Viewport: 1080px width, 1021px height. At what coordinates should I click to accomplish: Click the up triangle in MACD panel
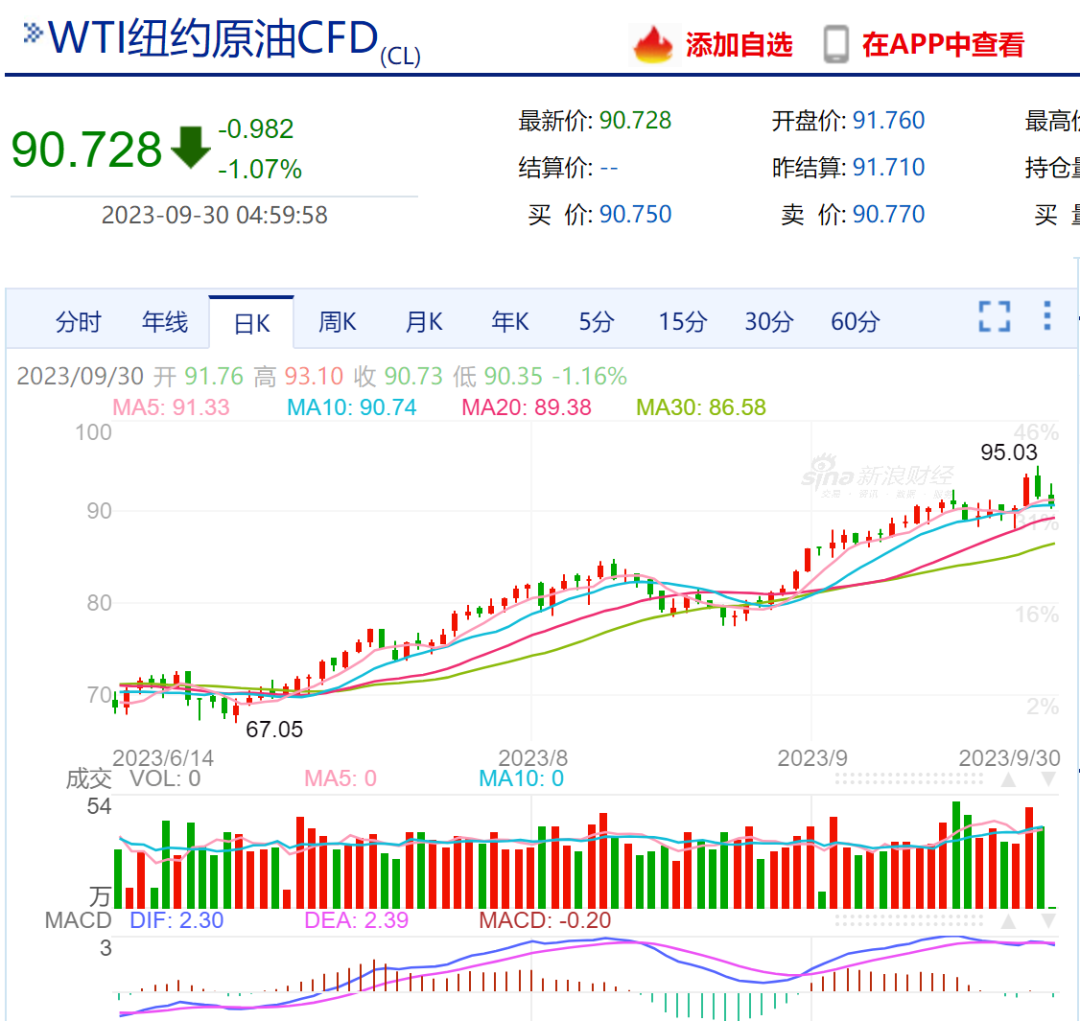1008,921
